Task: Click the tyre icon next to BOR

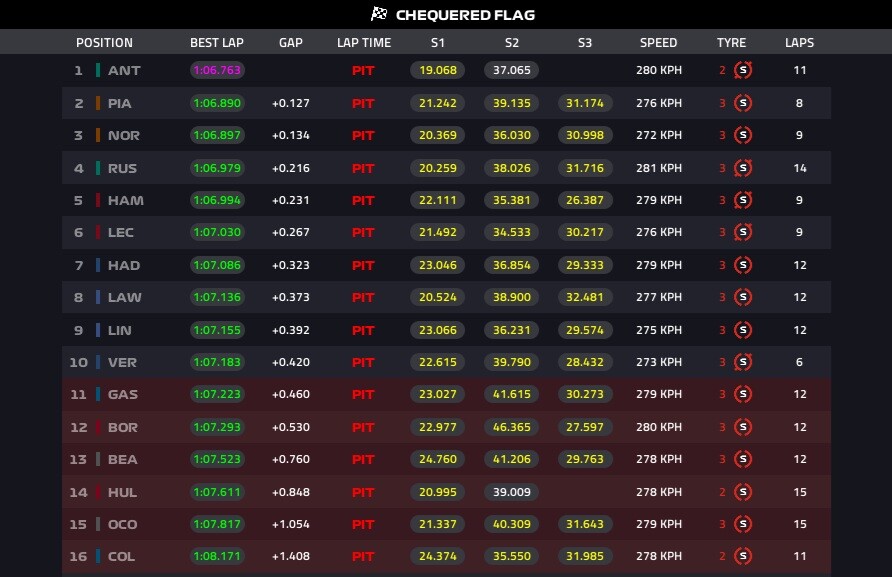Action: (x=742, y=427)
